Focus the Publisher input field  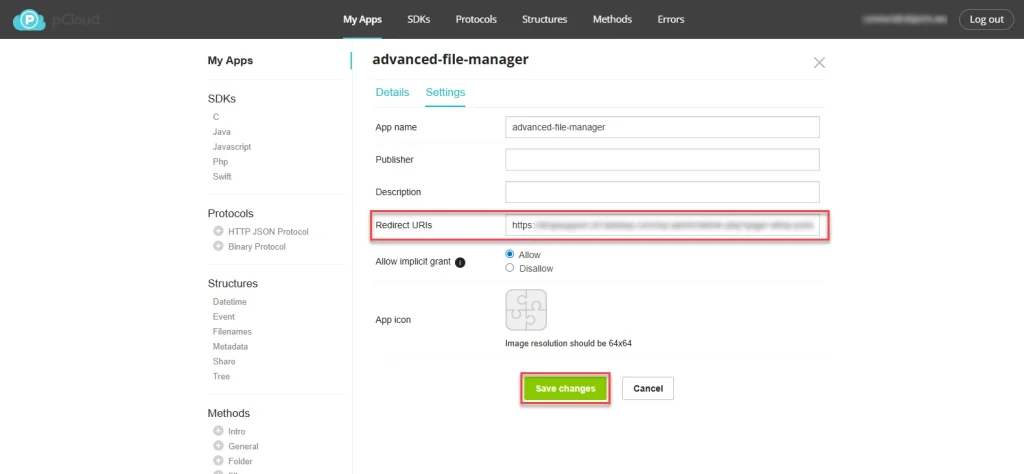coord(662,159)
